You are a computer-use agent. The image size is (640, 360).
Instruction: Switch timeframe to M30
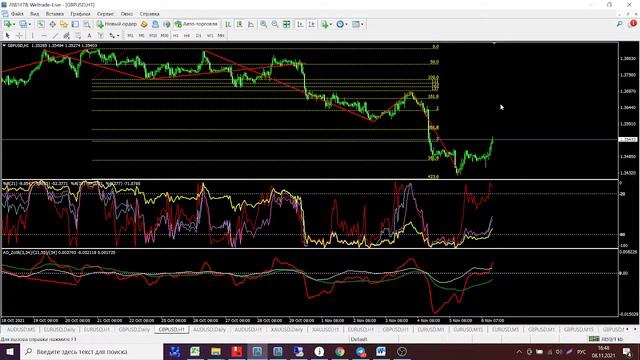point(164,36)
